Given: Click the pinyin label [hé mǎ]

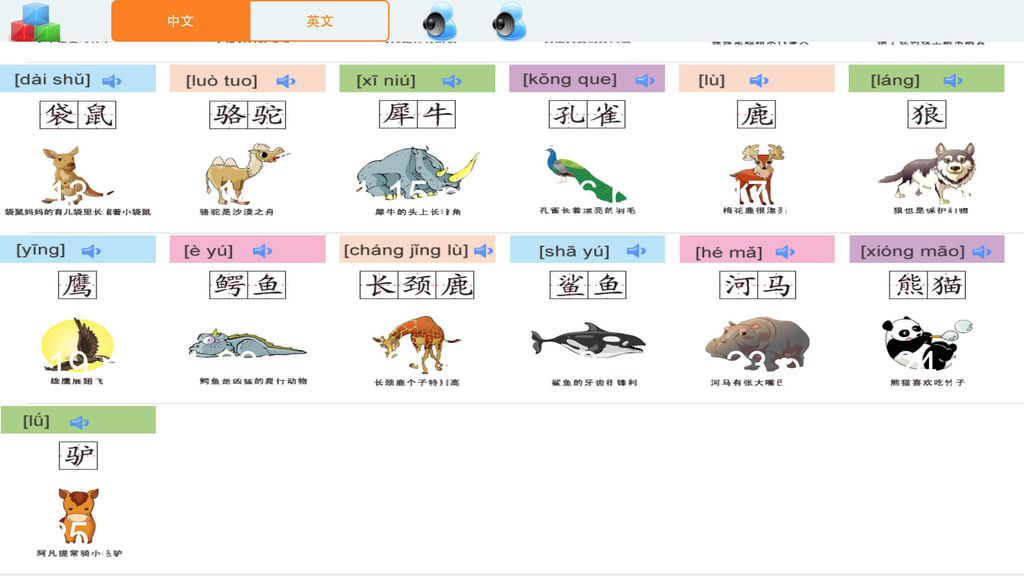Looking at the screenshot, I should [x=729, y=252].
